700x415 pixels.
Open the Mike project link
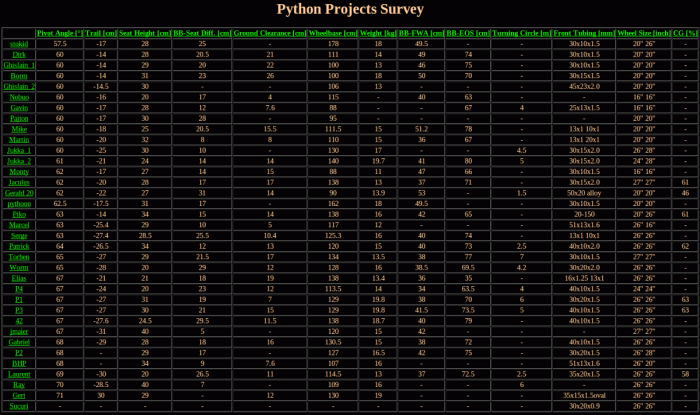19,129
